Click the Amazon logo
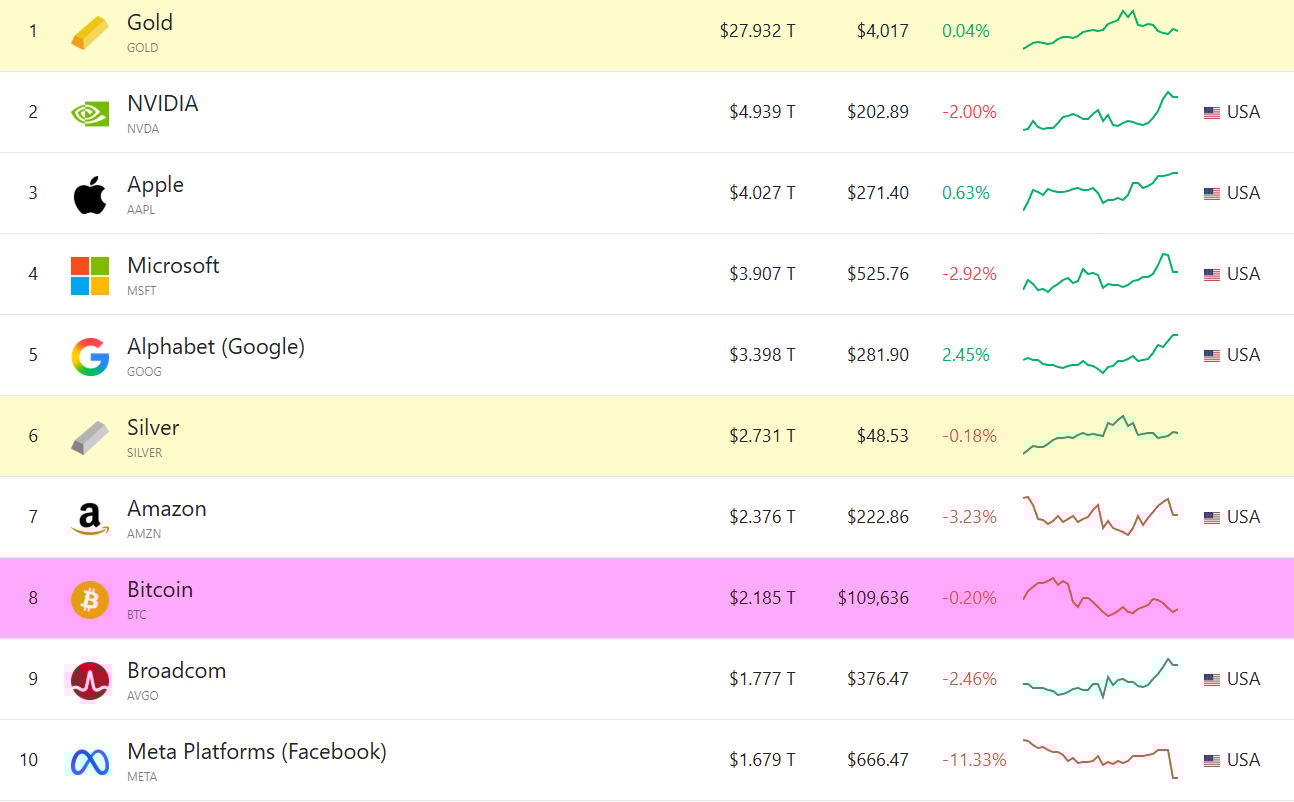Image resolution: width=1294 pixels, height=802 pixels. 89,517
